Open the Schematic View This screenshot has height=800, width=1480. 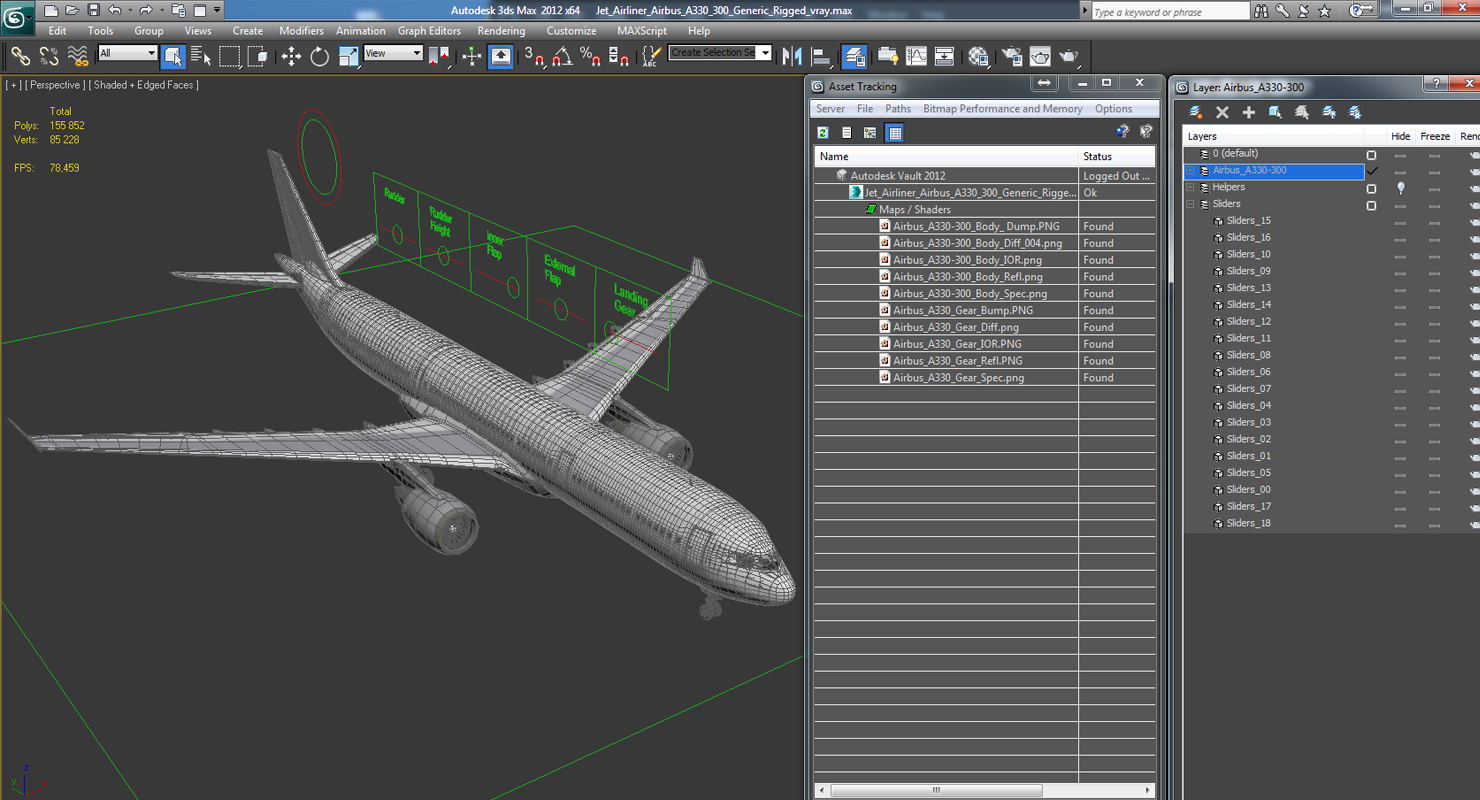click(x=944, y=56)
